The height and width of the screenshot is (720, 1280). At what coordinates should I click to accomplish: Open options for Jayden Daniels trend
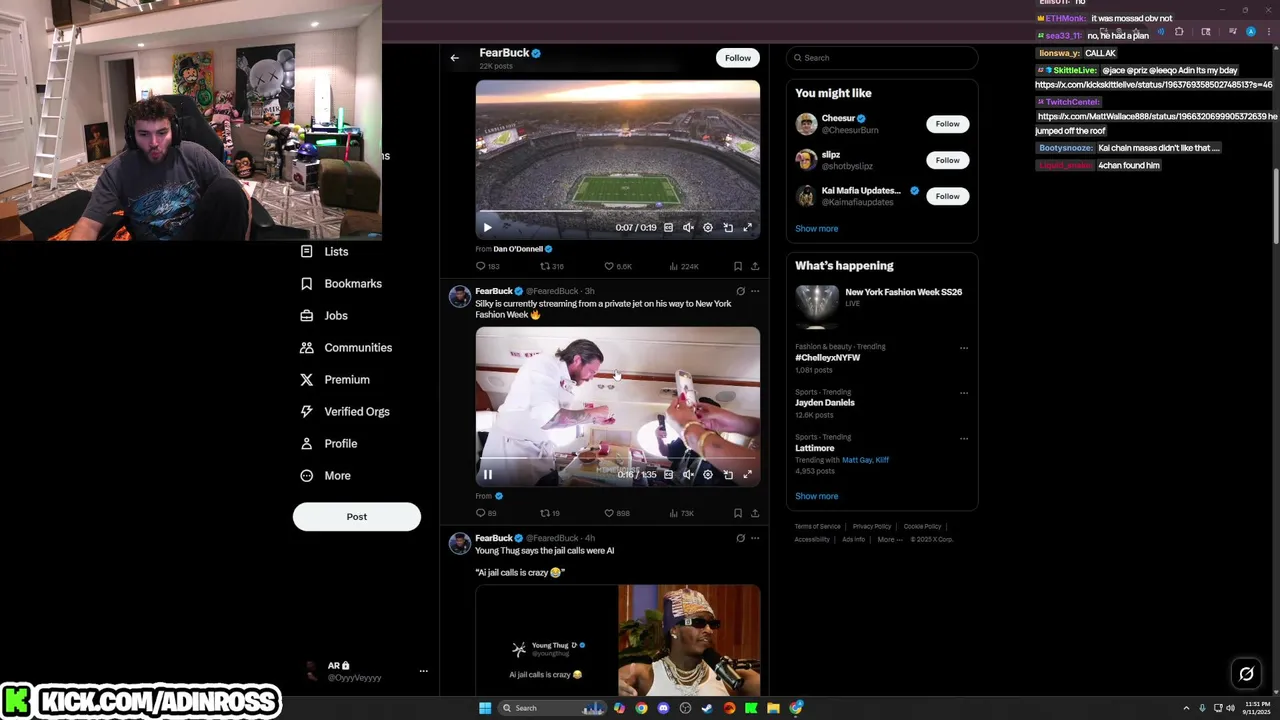coord(964,393)
